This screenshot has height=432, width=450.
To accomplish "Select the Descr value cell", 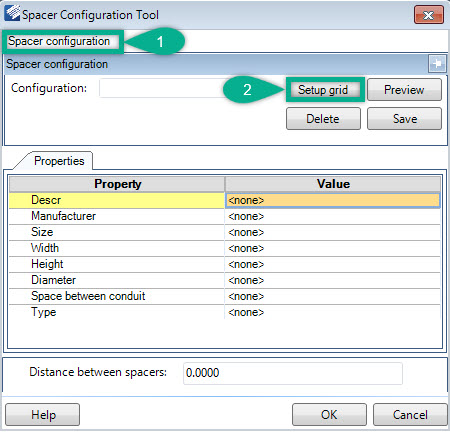I will [x=332, y=200].
